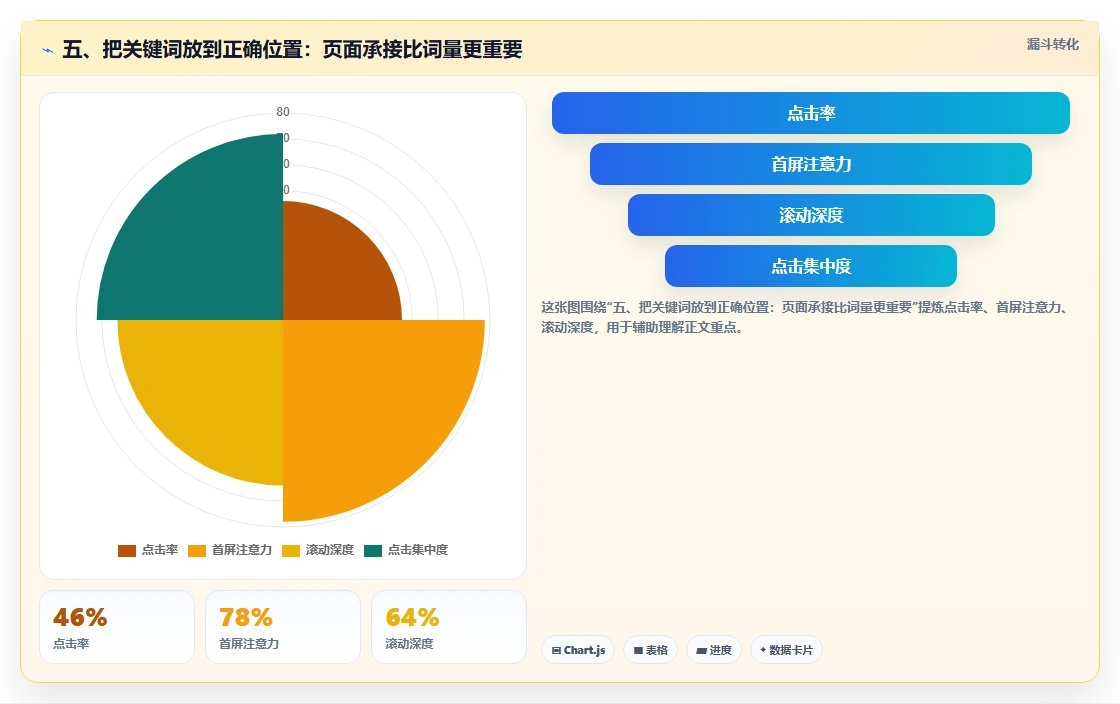The height and width of the screenshot is (704, 1120).
Task: Click the Chart.js tag chip
Action: (578, 650)
